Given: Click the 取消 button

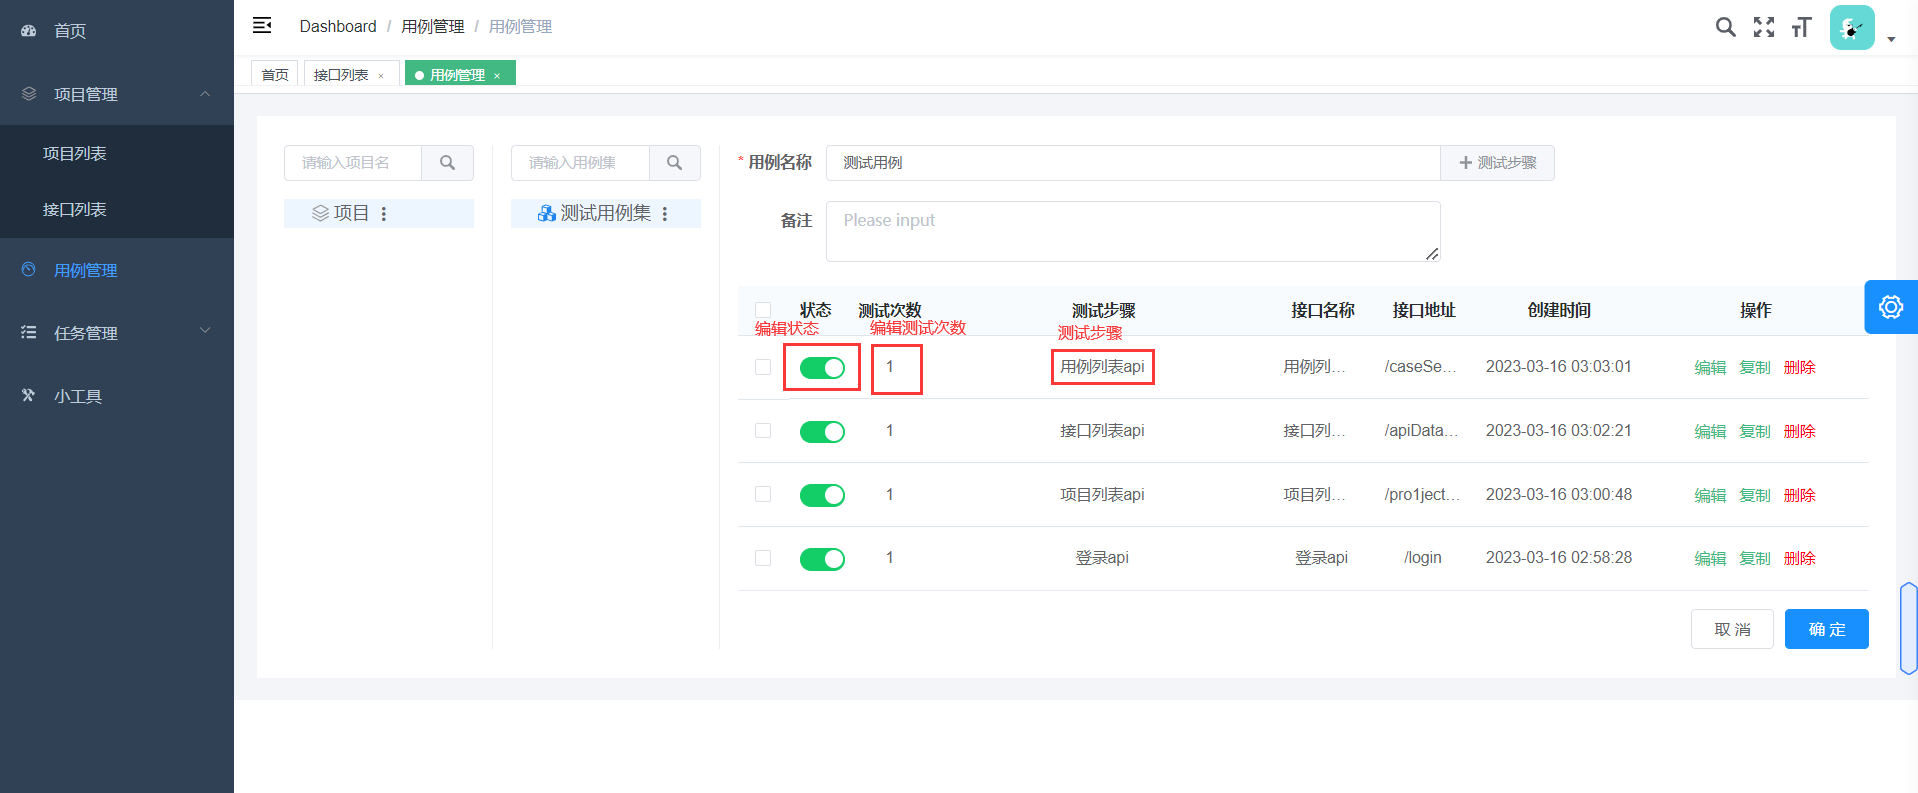Looking at the screenshot, I should [x=1732, y=629].
